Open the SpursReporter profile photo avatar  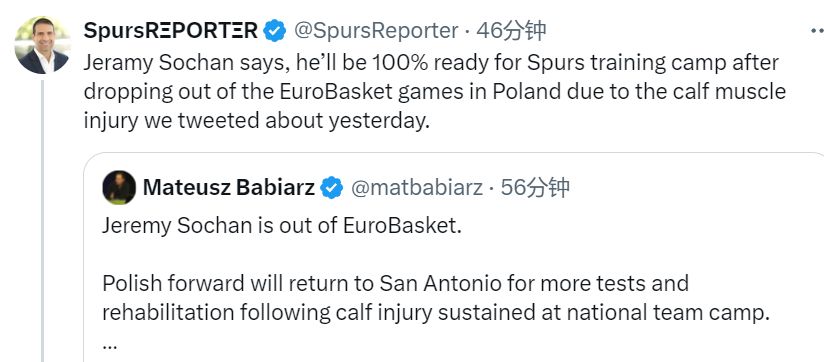43,45
